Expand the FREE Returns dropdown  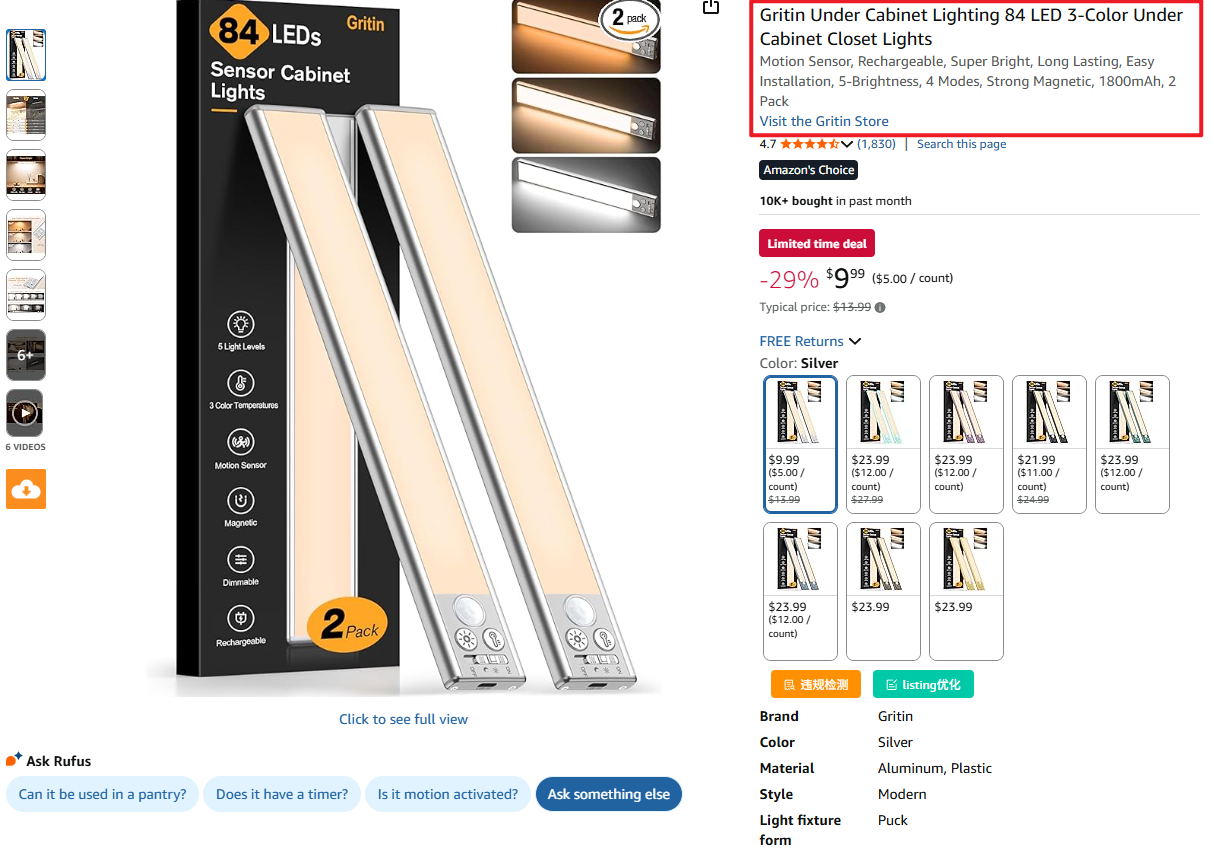810,341
